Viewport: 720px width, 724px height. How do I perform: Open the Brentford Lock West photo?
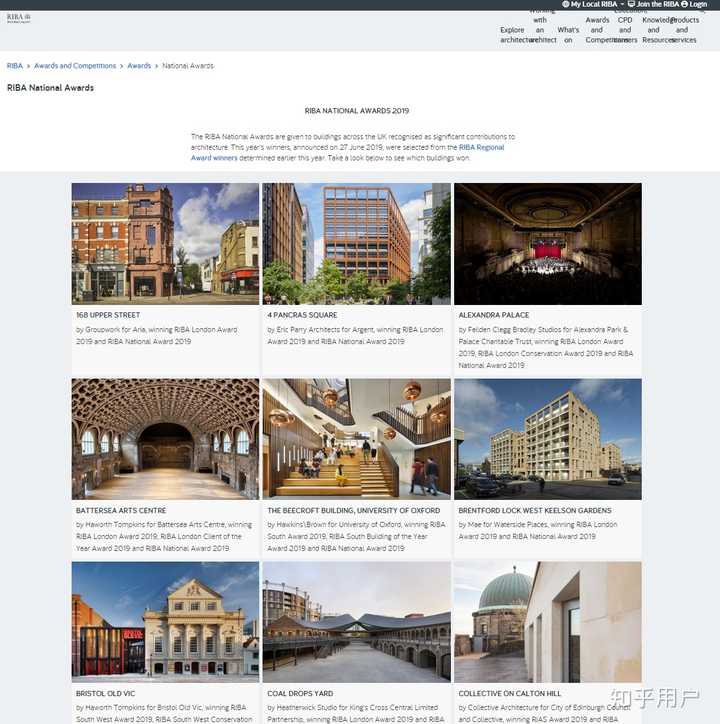click(548, 439)
